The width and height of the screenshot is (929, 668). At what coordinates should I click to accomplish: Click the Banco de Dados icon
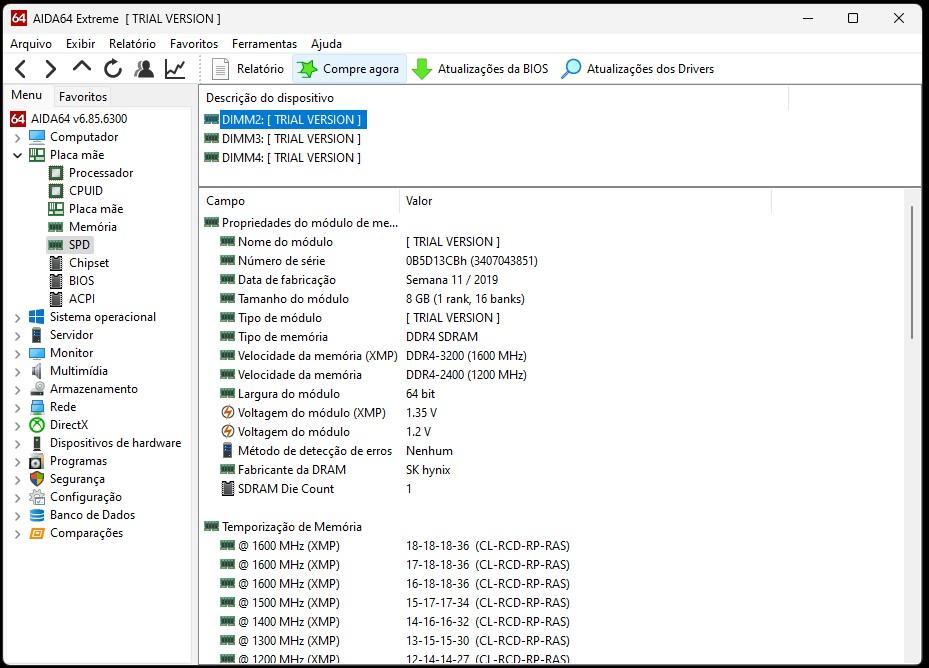pyautogui.click(x=37, y=515)
